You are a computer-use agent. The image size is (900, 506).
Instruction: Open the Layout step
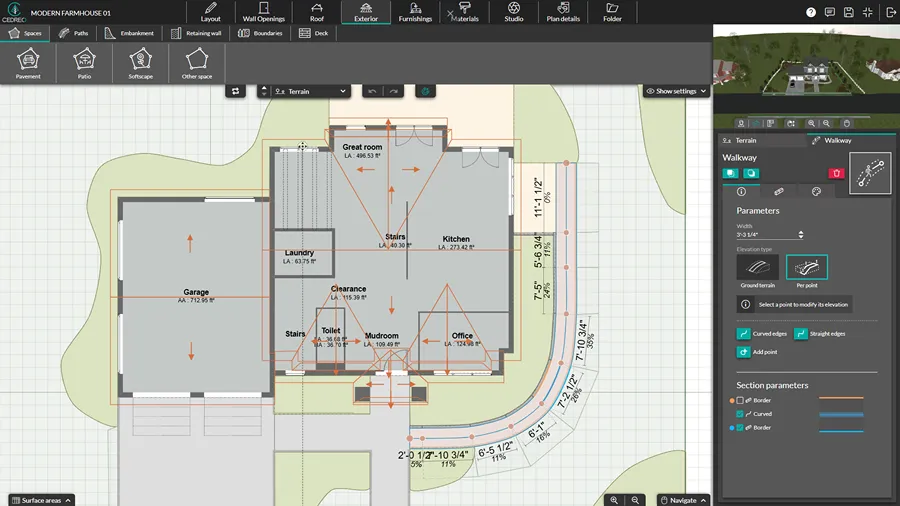pyautogui.click(x=211, y=12)
